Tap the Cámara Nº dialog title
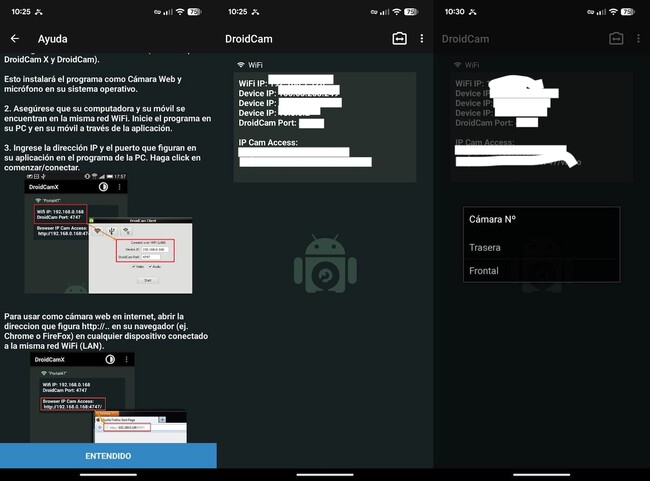650x481 pixels. 490,219
